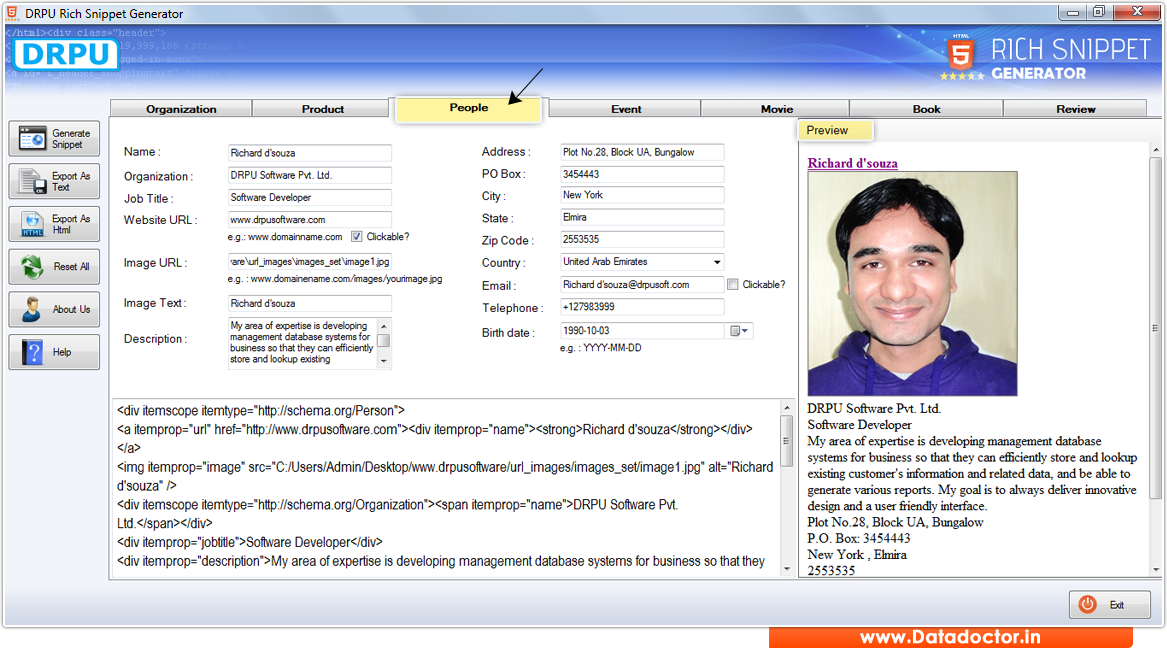The width and height of the screenshot is (1167, 648).
Task: Click the Description scroll down arrow
Action: (384, 361)
